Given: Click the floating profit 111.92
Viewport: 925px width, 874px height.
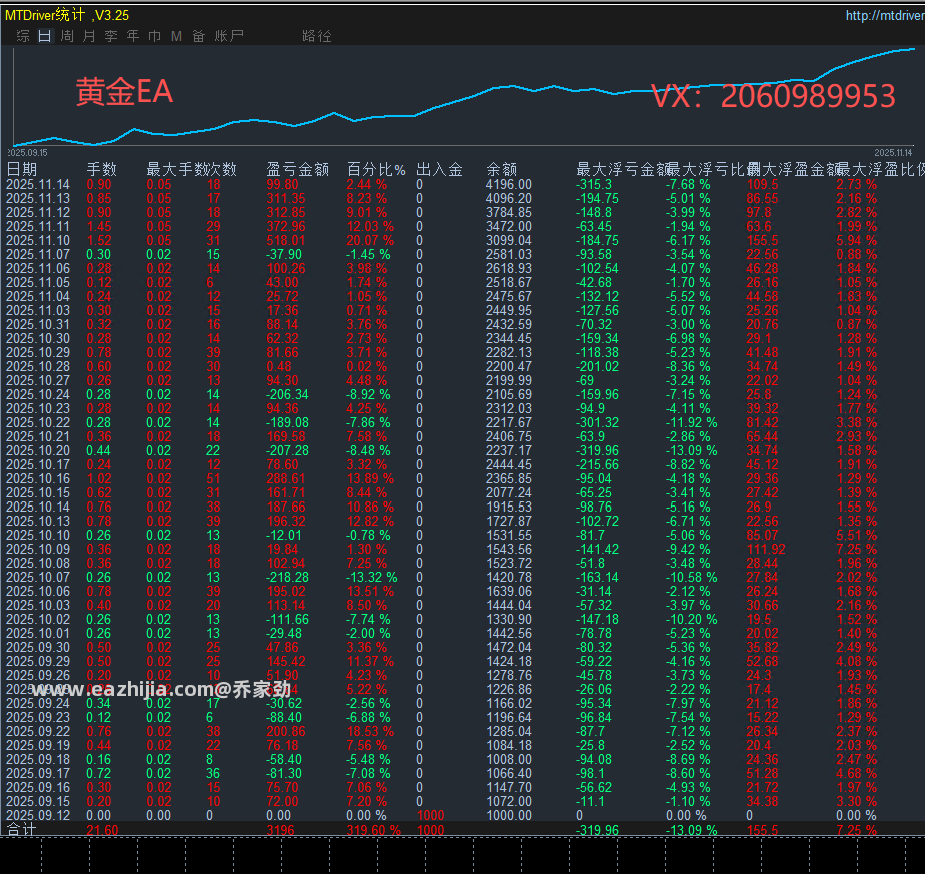Looking at the screenshot, I should pyautogui.click(x=766, y=550).
